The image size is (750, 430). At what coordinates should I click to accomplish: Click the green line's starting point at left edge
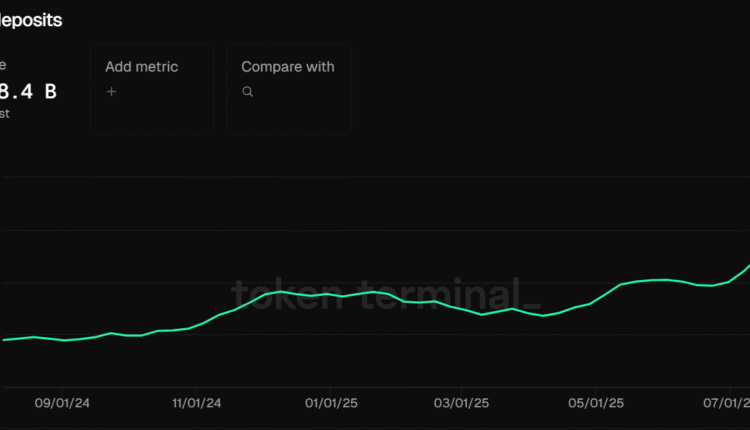pos(4,340)
